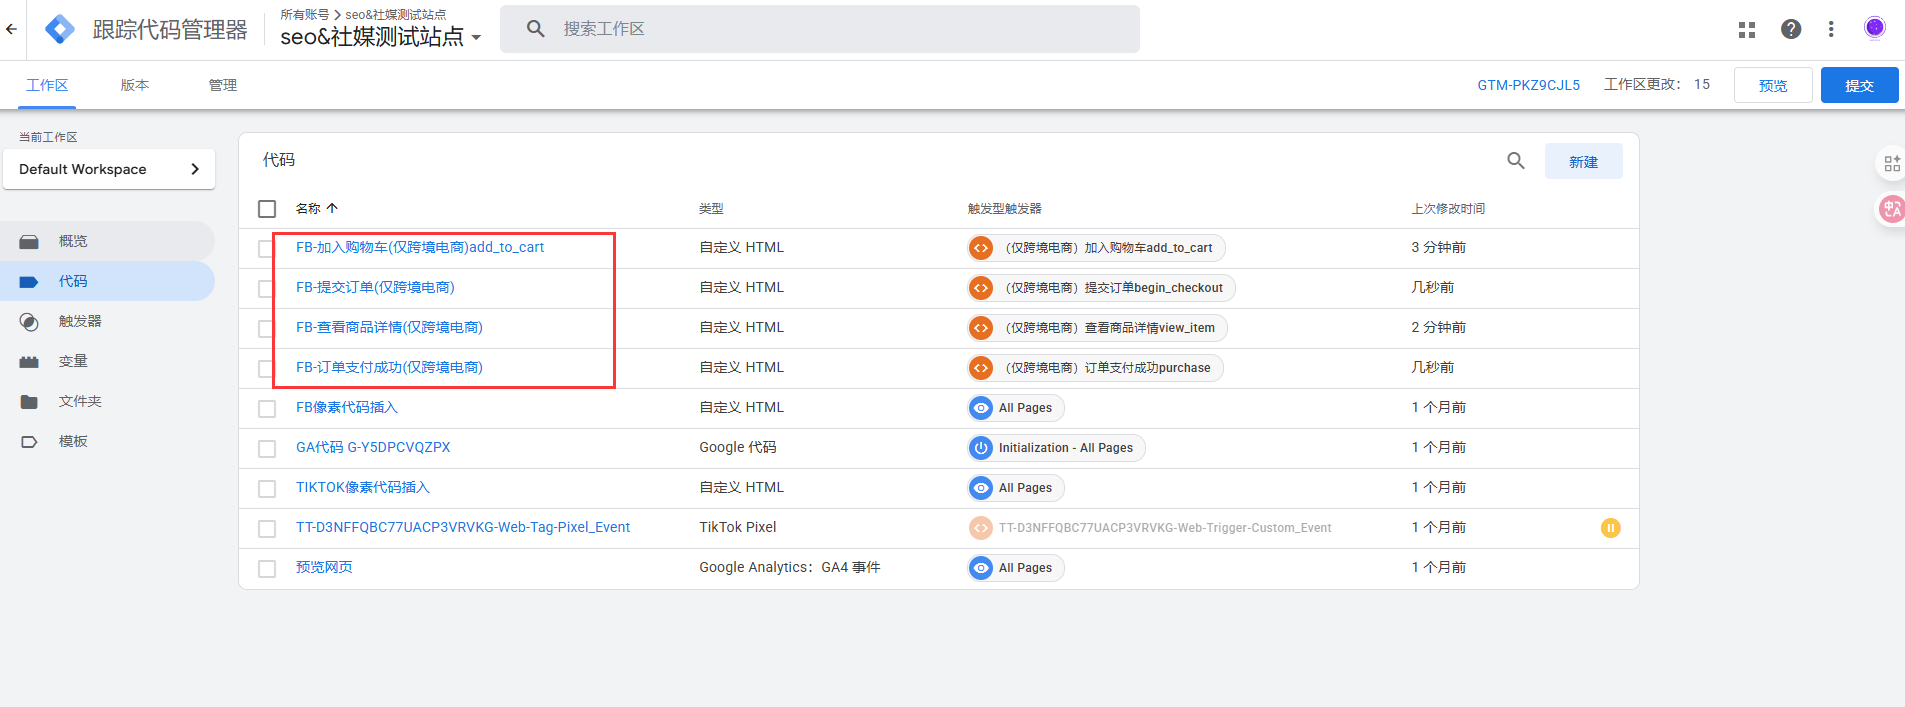The width and height of the screenshot is (1905, 707).
Task: Click the Tag Manager diamond logo
Action: [60, 29]
